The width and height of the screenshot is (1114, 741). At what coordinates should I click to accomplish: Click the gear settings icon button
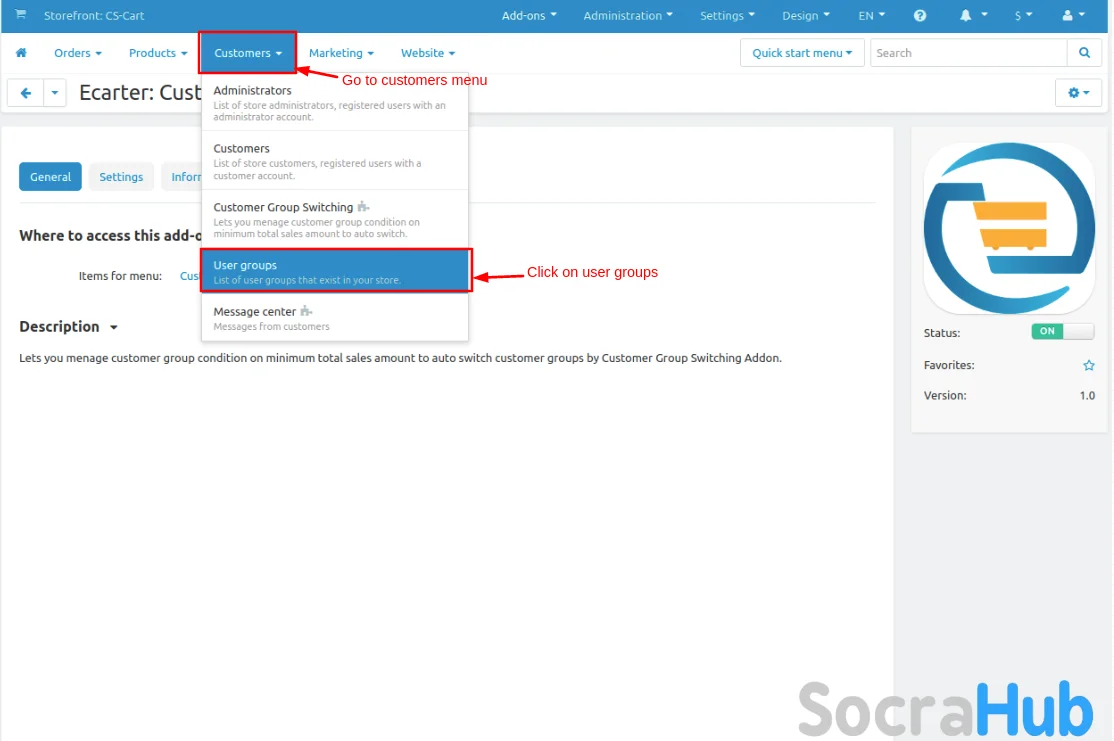(1078, 93)
